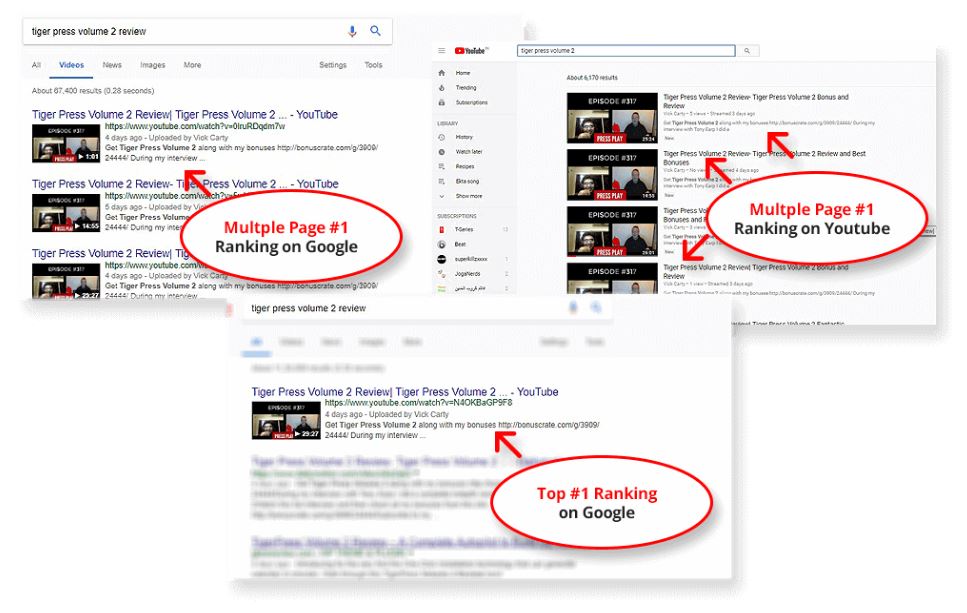Open Google result title above the 29:27 video, upper window
This screenshot has width=967, height=613.
[111, 253]
